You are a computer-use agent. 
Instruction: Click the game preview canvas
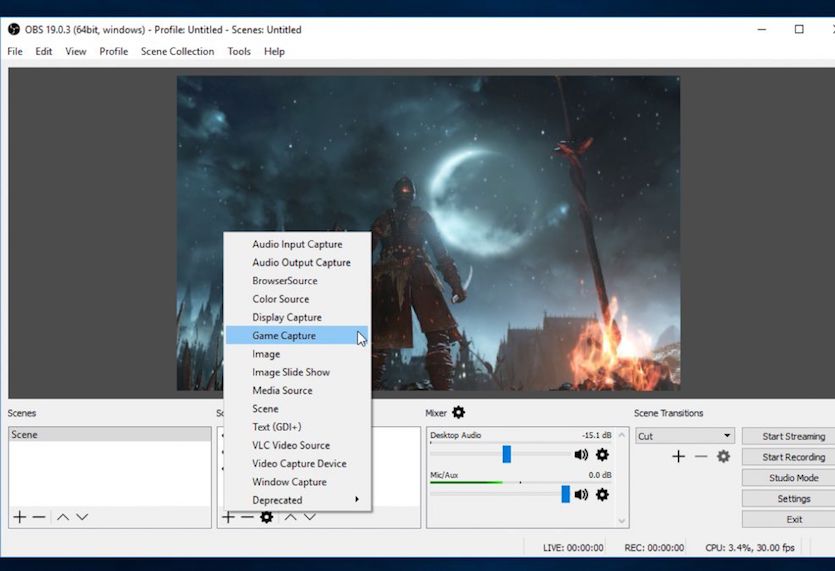[428, 233]
